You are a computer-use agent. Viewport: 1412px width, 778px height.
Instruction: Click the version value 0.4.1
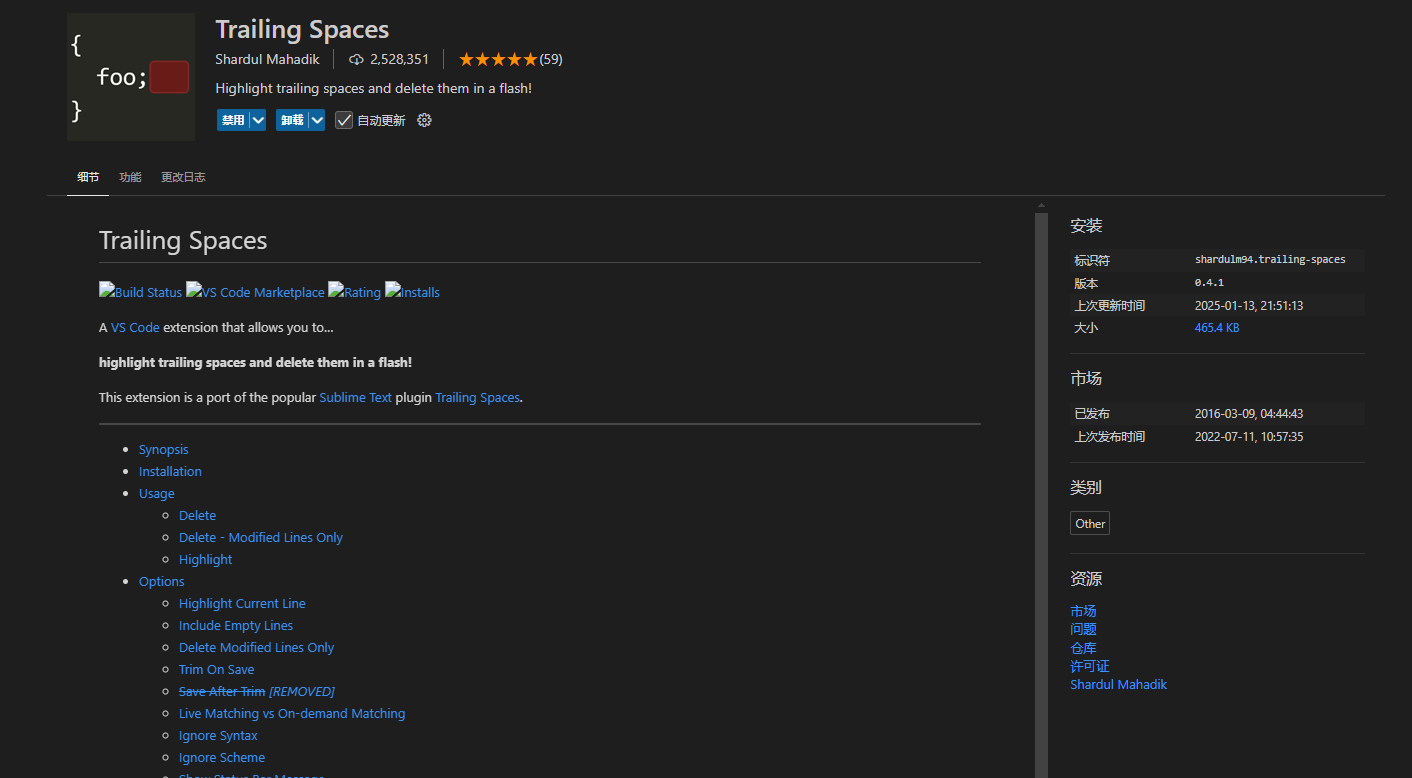tap(1209, 283)
